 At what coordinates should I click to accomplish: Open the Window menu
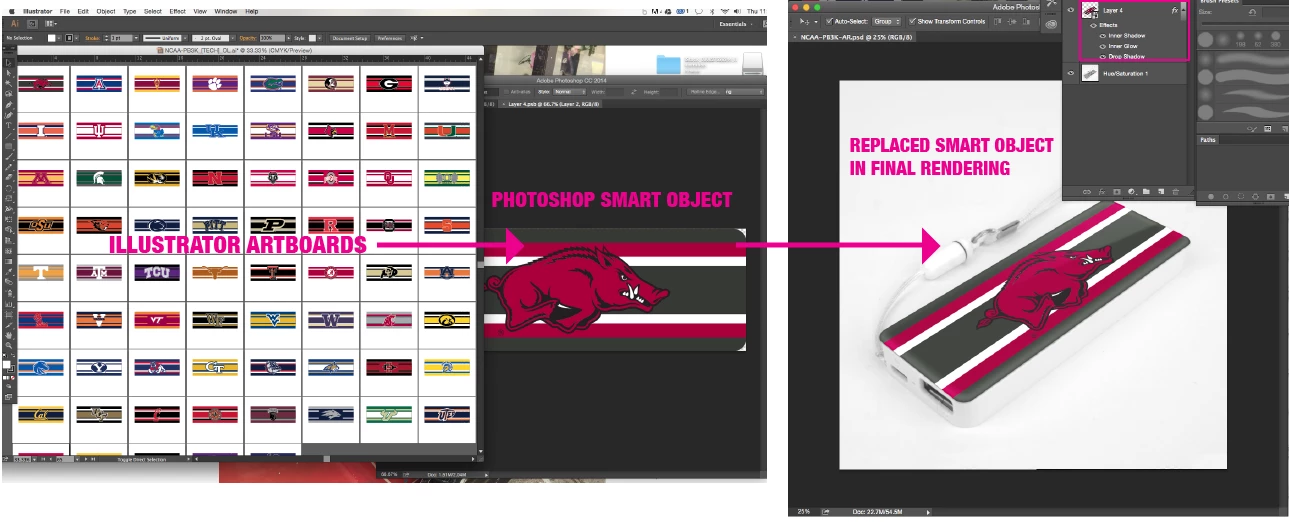(x=226, y=11)
